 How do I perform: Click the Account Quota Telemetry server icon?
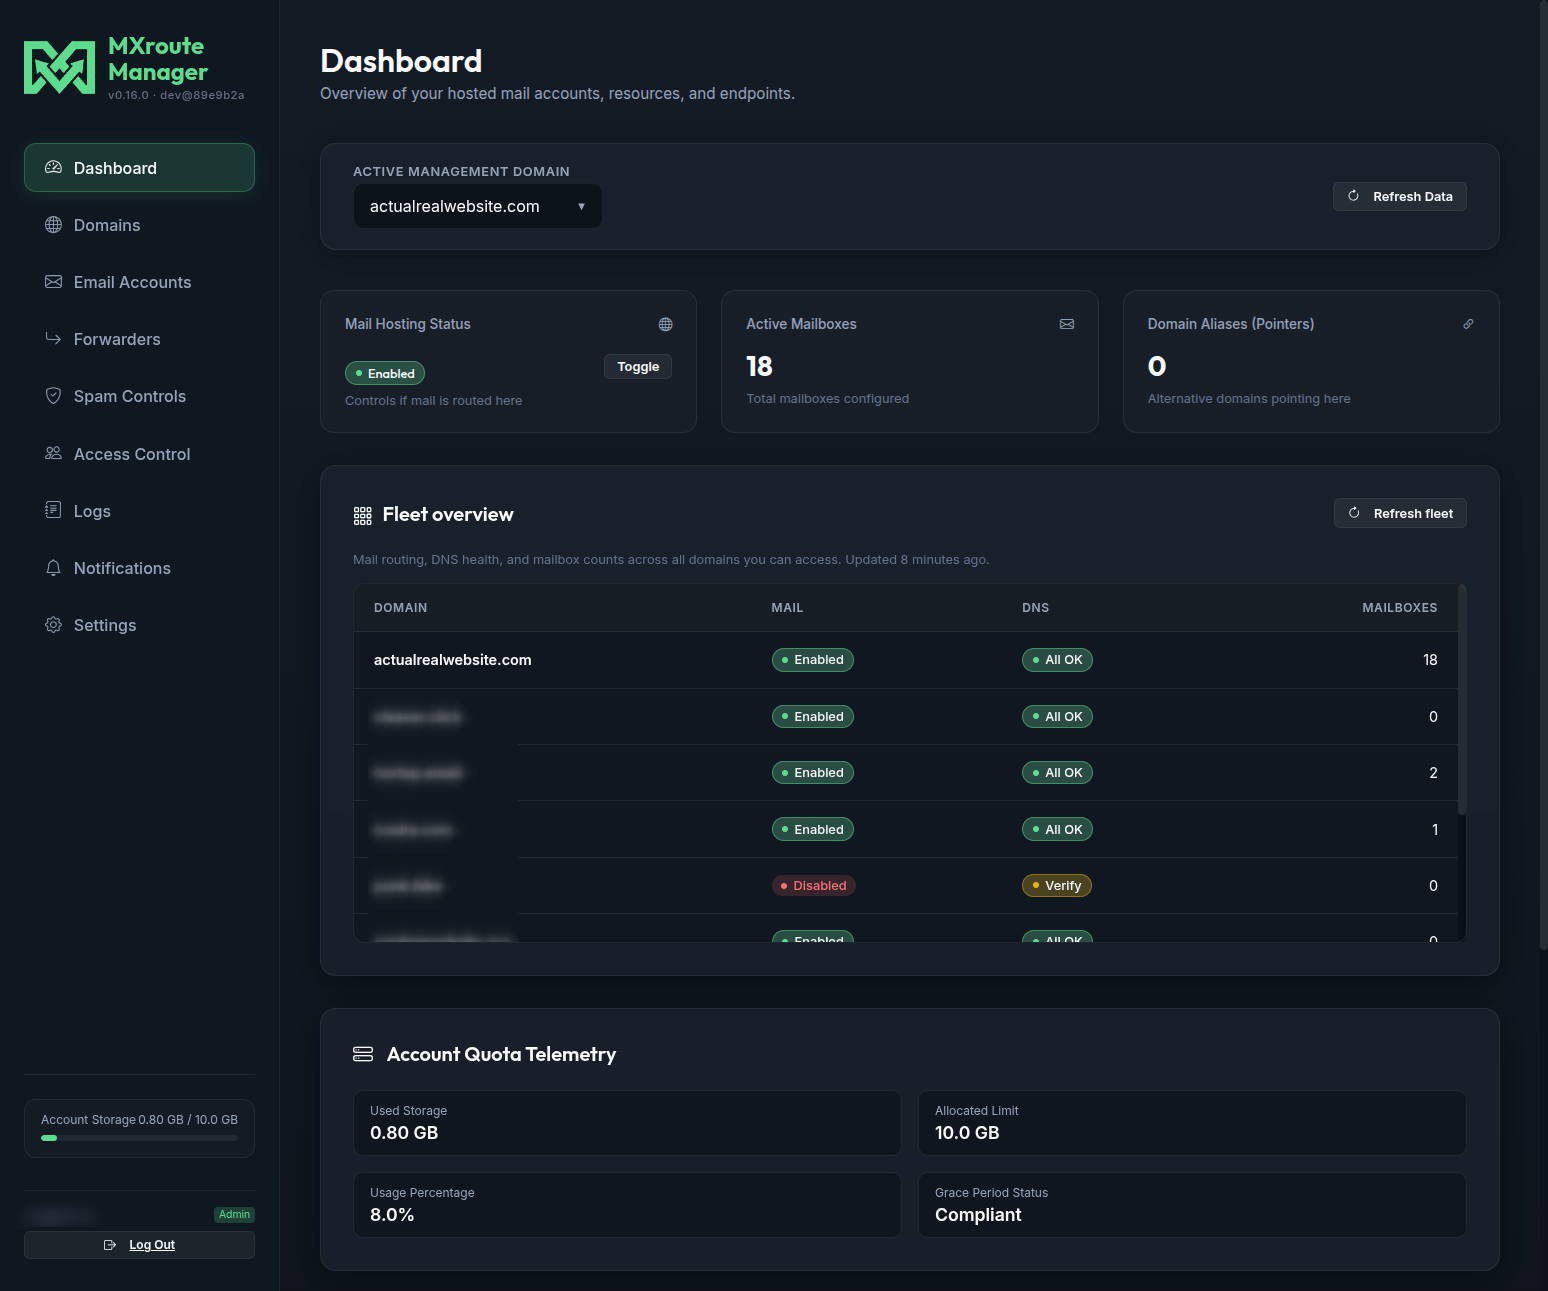363,1054
